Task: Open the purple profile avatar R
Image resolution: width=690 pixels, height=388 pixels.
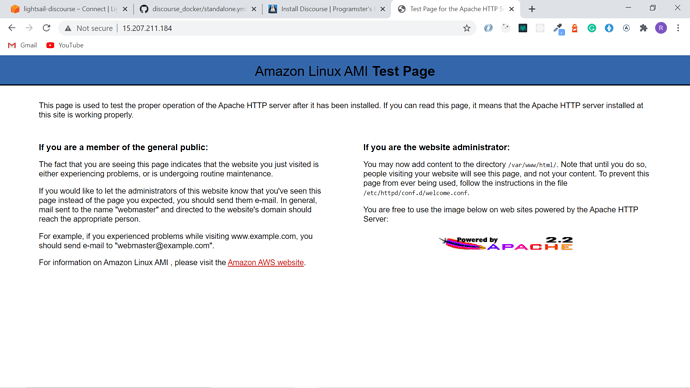Action: point(661,28)
